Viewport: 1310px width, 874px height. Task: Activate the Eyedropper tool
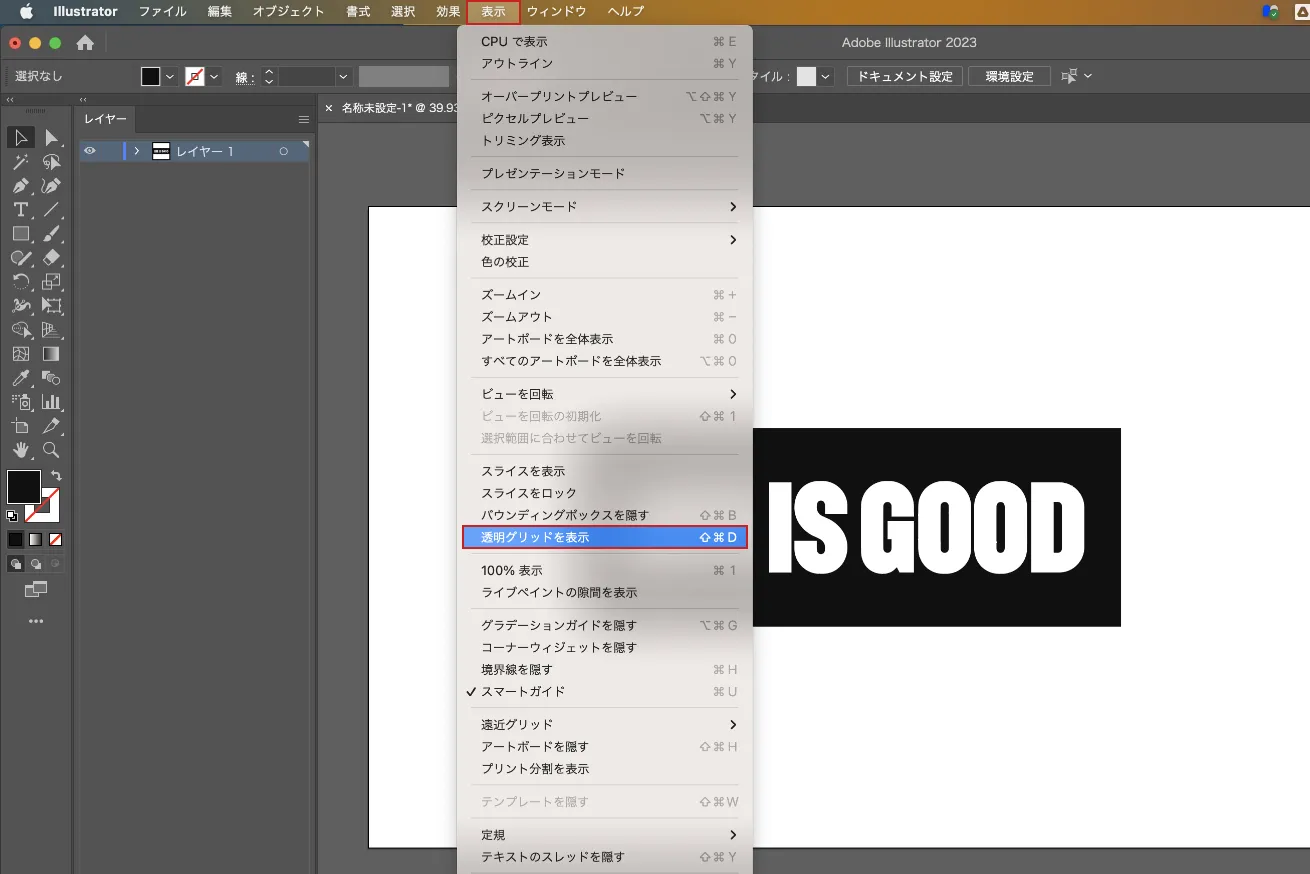[x=20, y=378]
